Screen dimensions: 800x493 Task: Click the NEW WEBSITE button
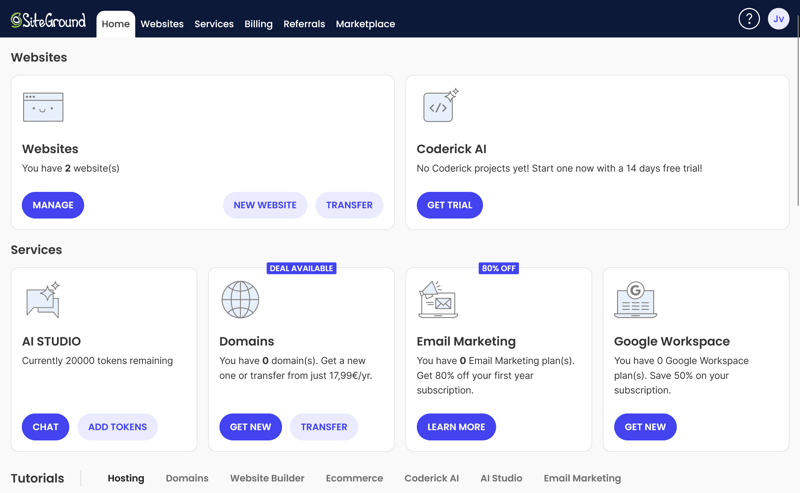pyautogui.click(x=265, y=205)
